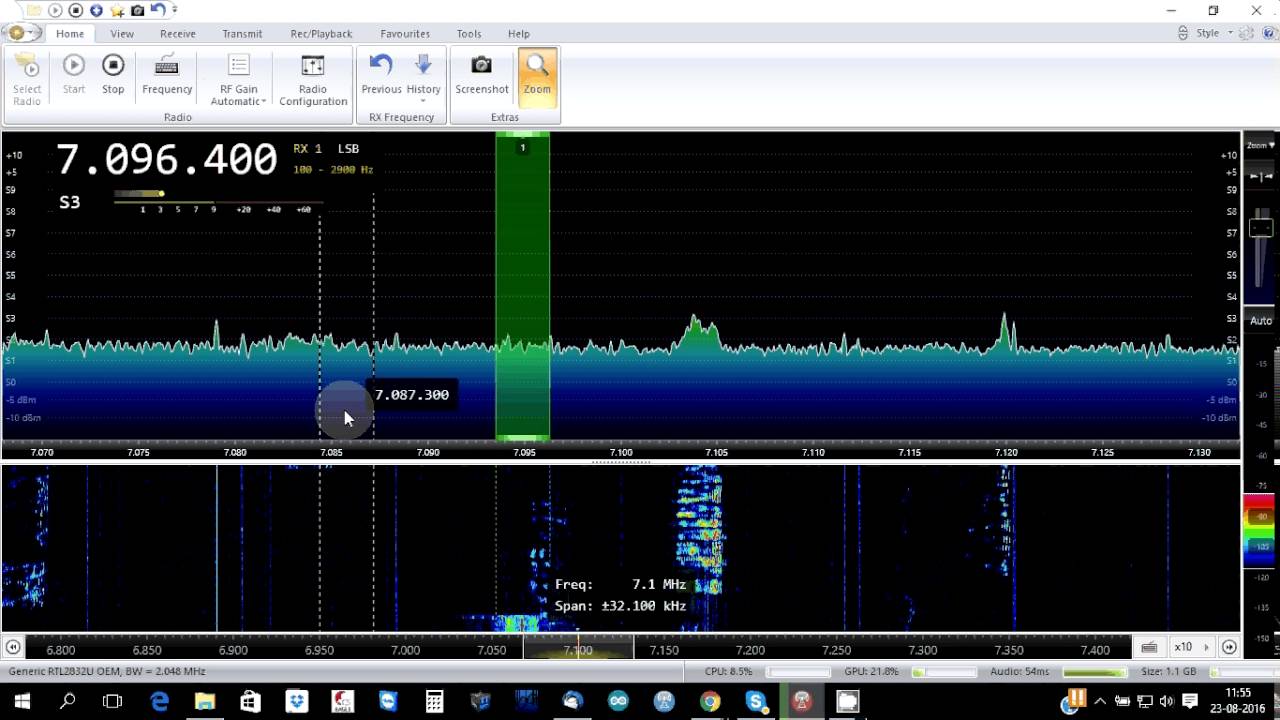Click quick access add-favourite plus icon
Screen dimensions: 1280x720
(x=96, y=10)
